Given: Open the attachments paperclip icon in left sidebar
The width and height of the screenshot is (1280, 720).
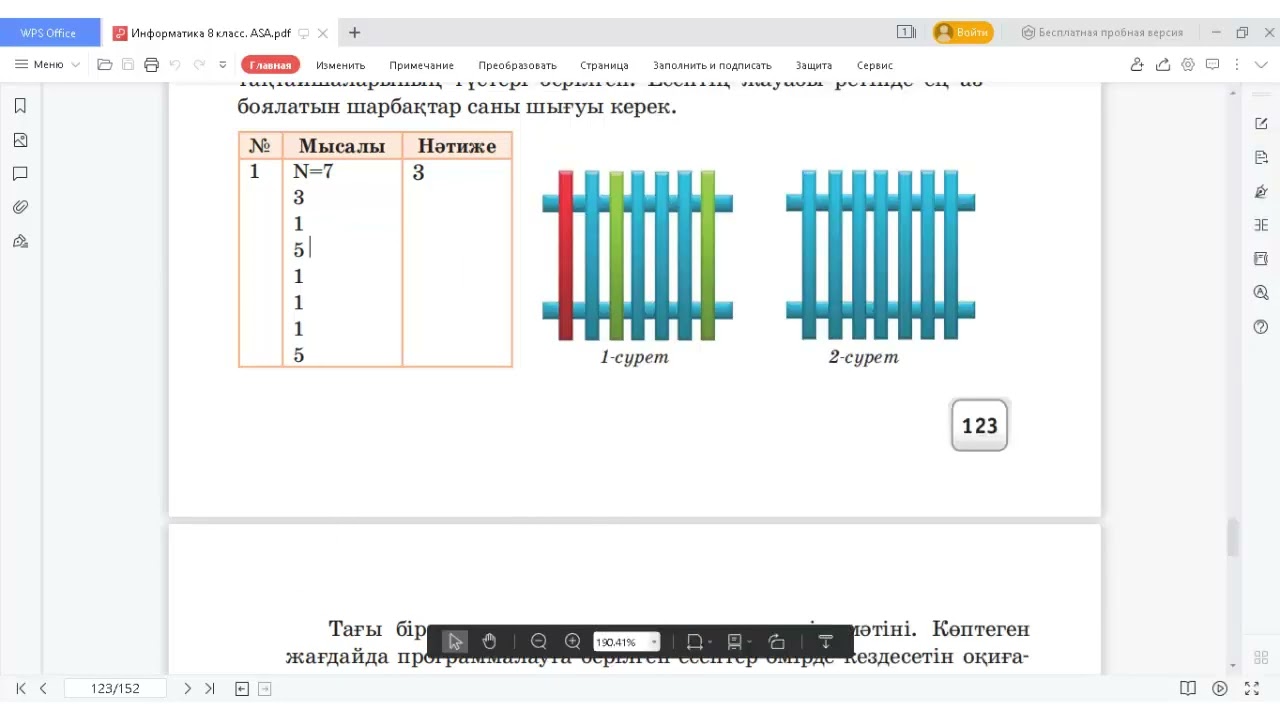Looking at the screenshot, I should 20,207.
